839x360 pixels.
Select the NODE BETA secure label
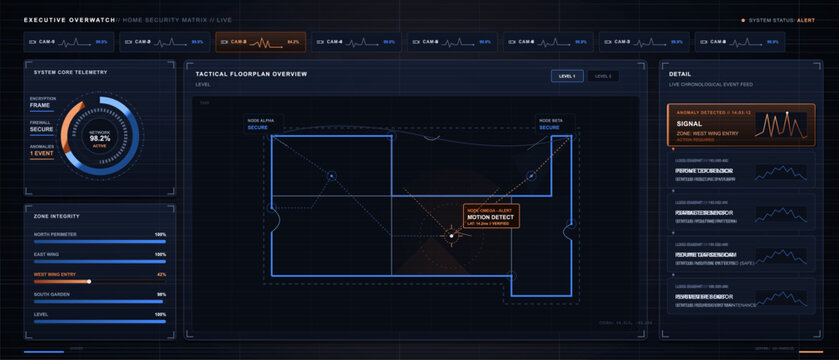[x=555, y=124]
